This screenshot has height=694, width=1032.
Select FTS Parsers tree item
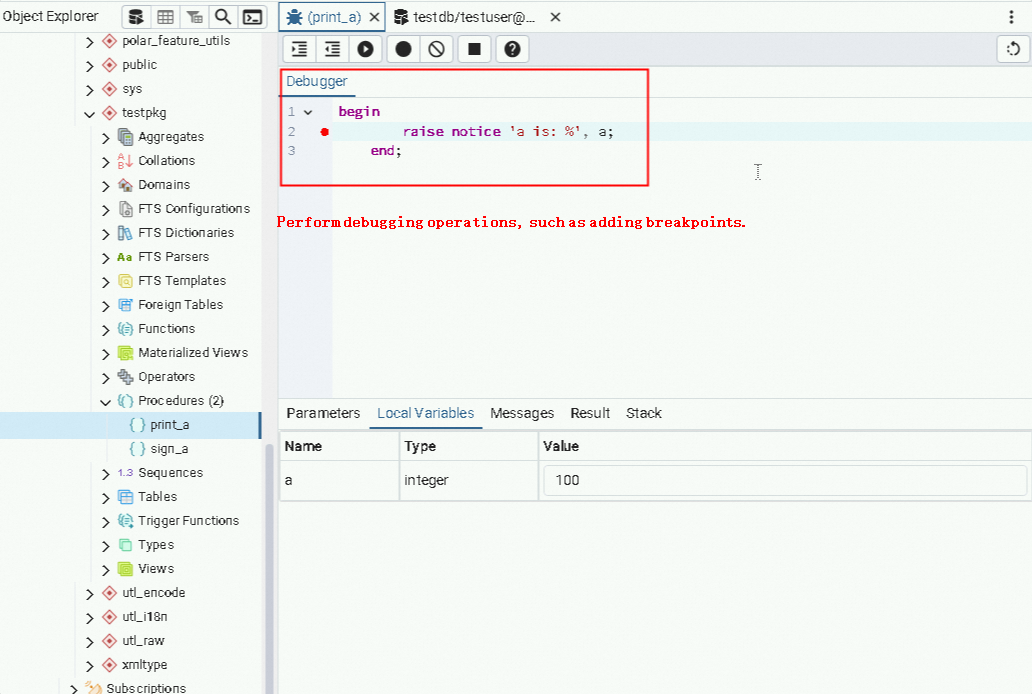tap(174, 257)
